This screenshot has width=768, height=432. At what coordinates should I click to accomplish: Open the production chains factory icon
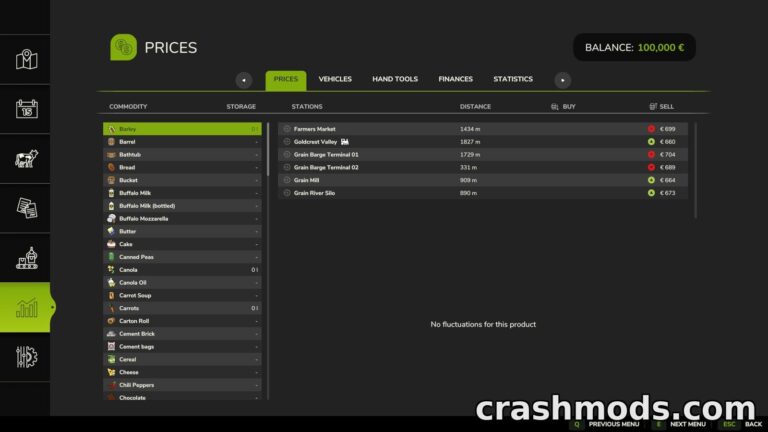tap(26, 258)
